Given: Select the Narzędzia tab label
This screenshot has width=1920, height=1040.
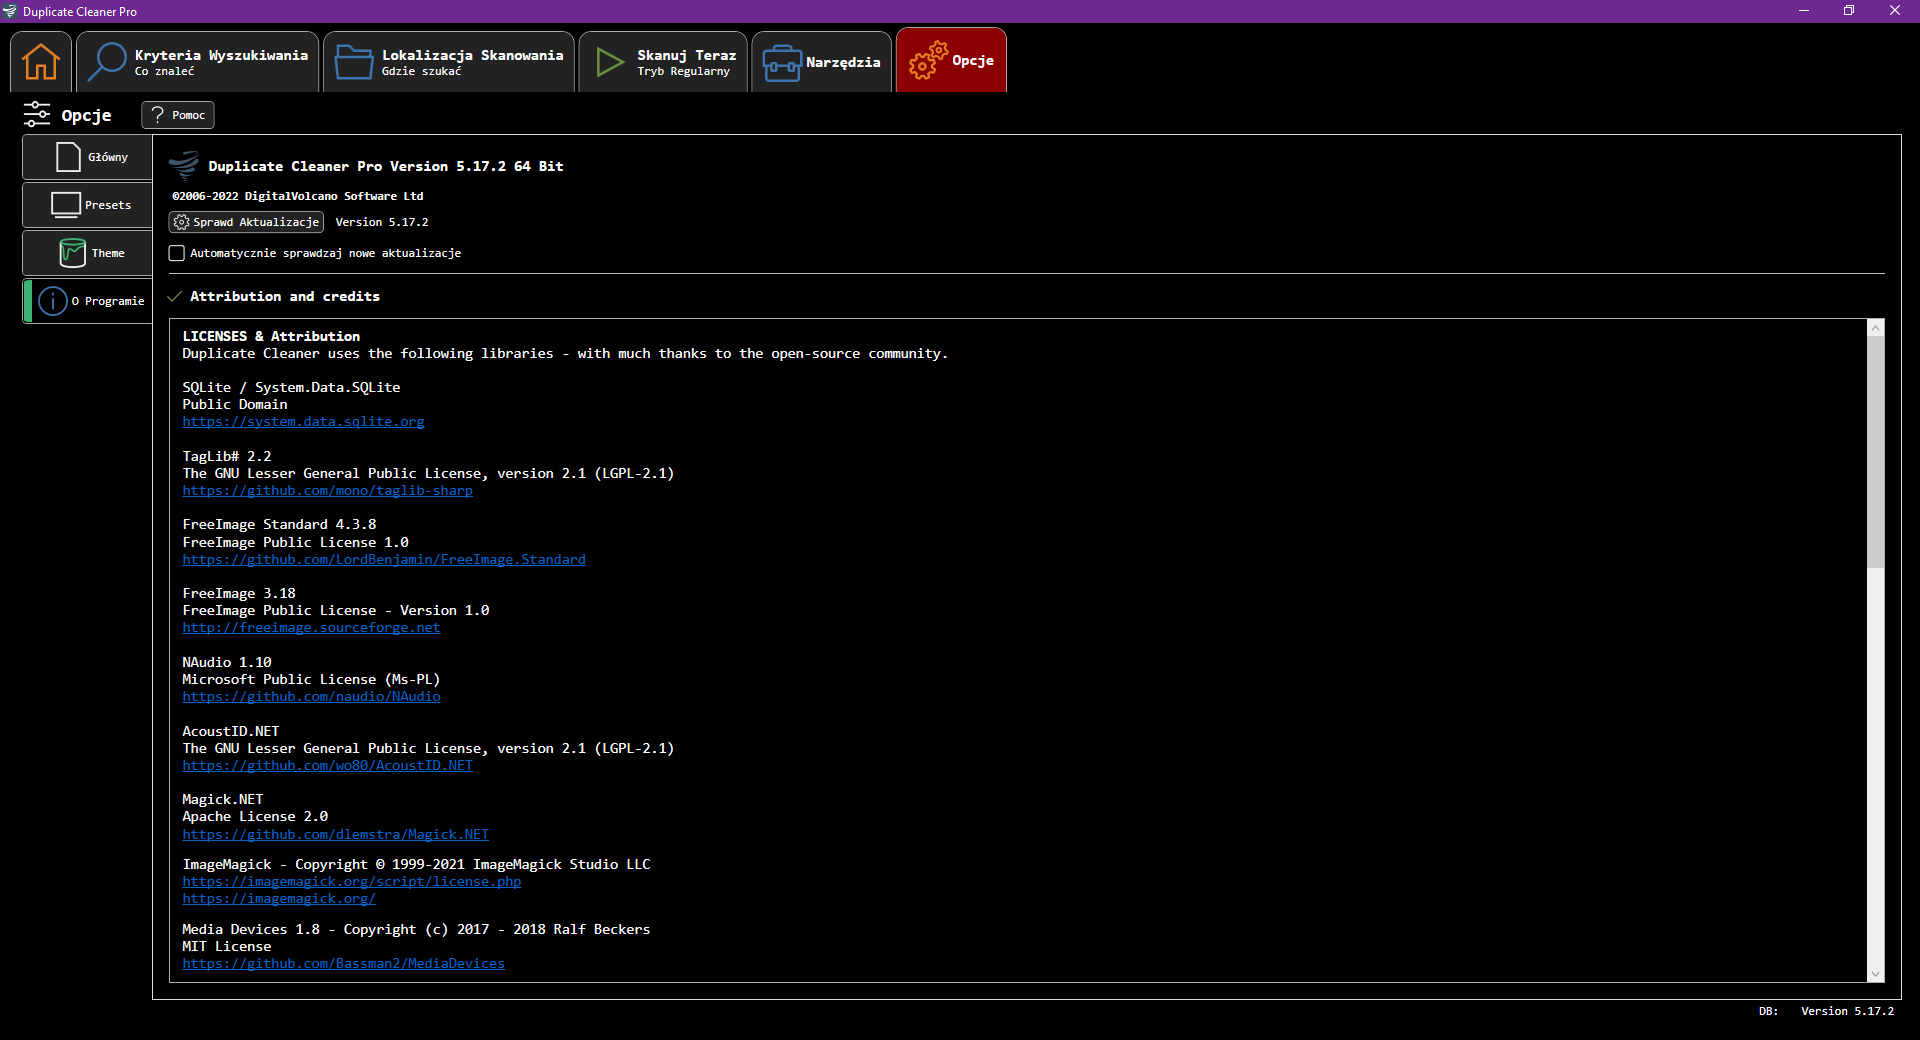Looking at the screenshot, I should click(843, 62).
